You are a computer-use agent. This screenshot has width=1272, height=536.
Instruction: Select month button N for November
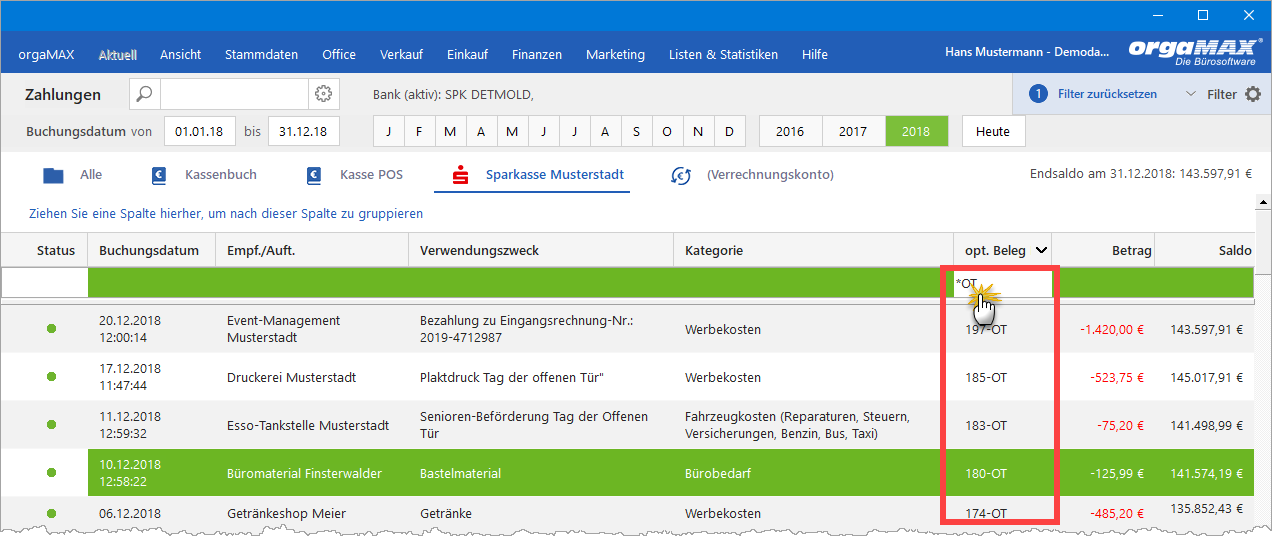(x=698, y=131)
